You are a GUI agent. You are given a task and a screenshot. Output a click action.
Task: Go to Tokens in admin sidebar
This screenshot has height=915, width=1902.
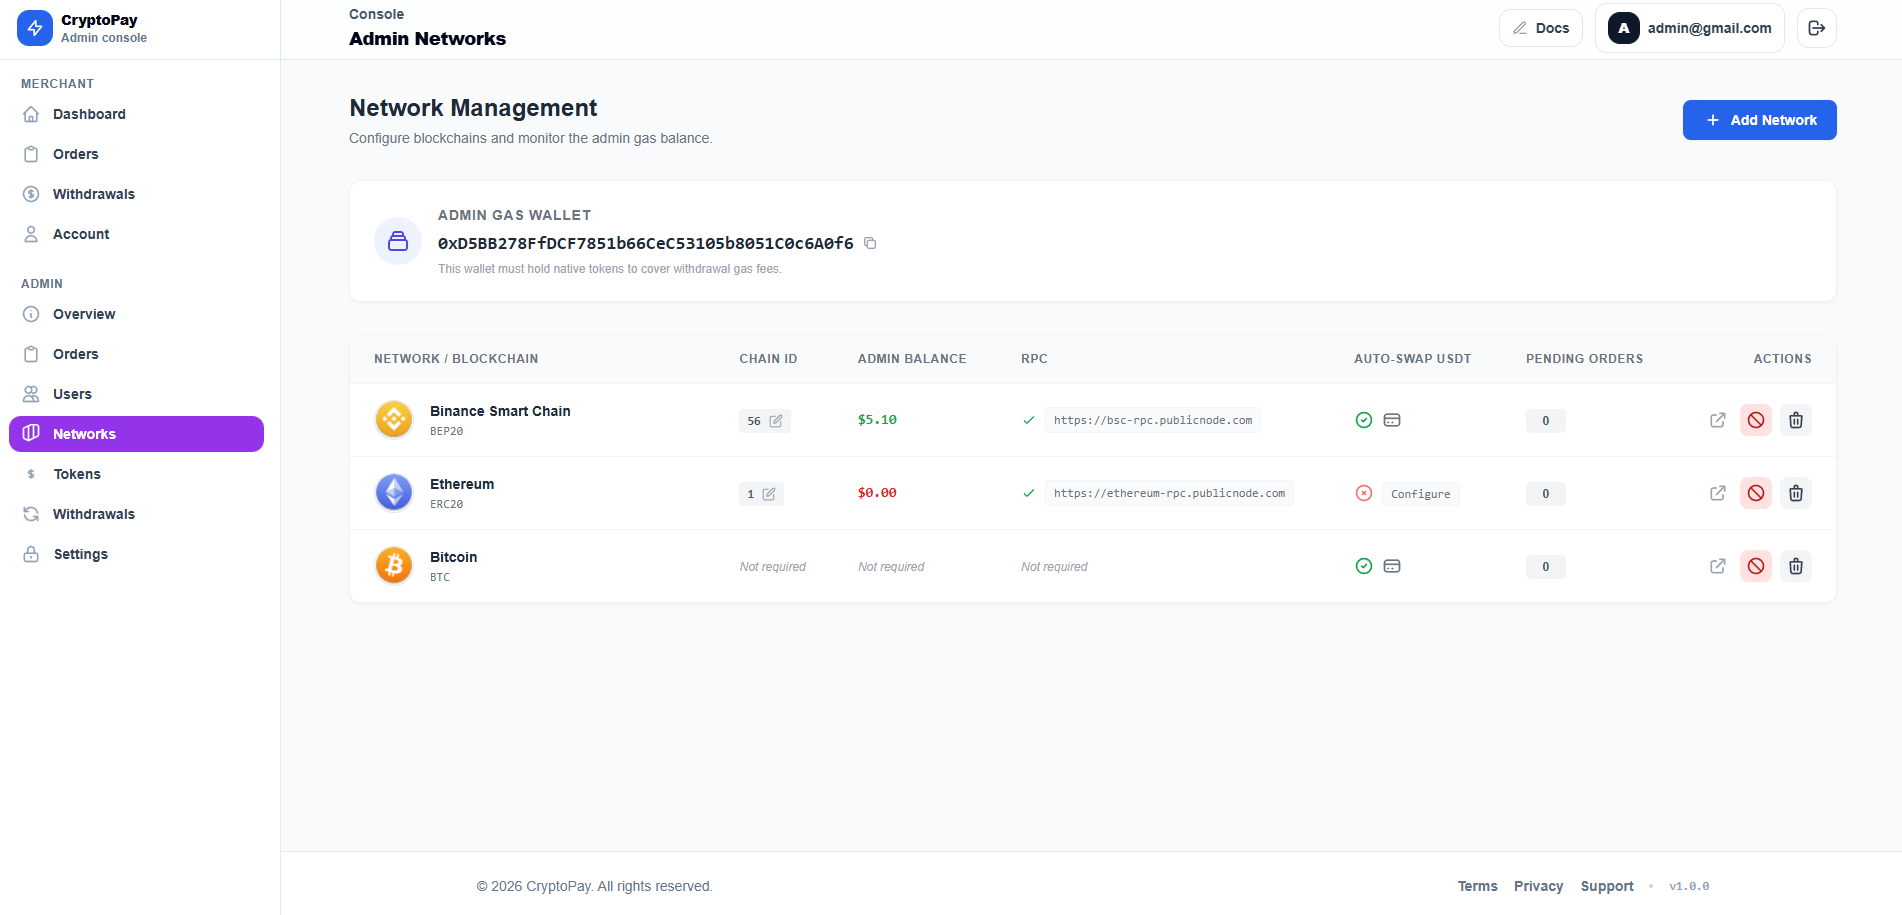click(x=77, y=474)
